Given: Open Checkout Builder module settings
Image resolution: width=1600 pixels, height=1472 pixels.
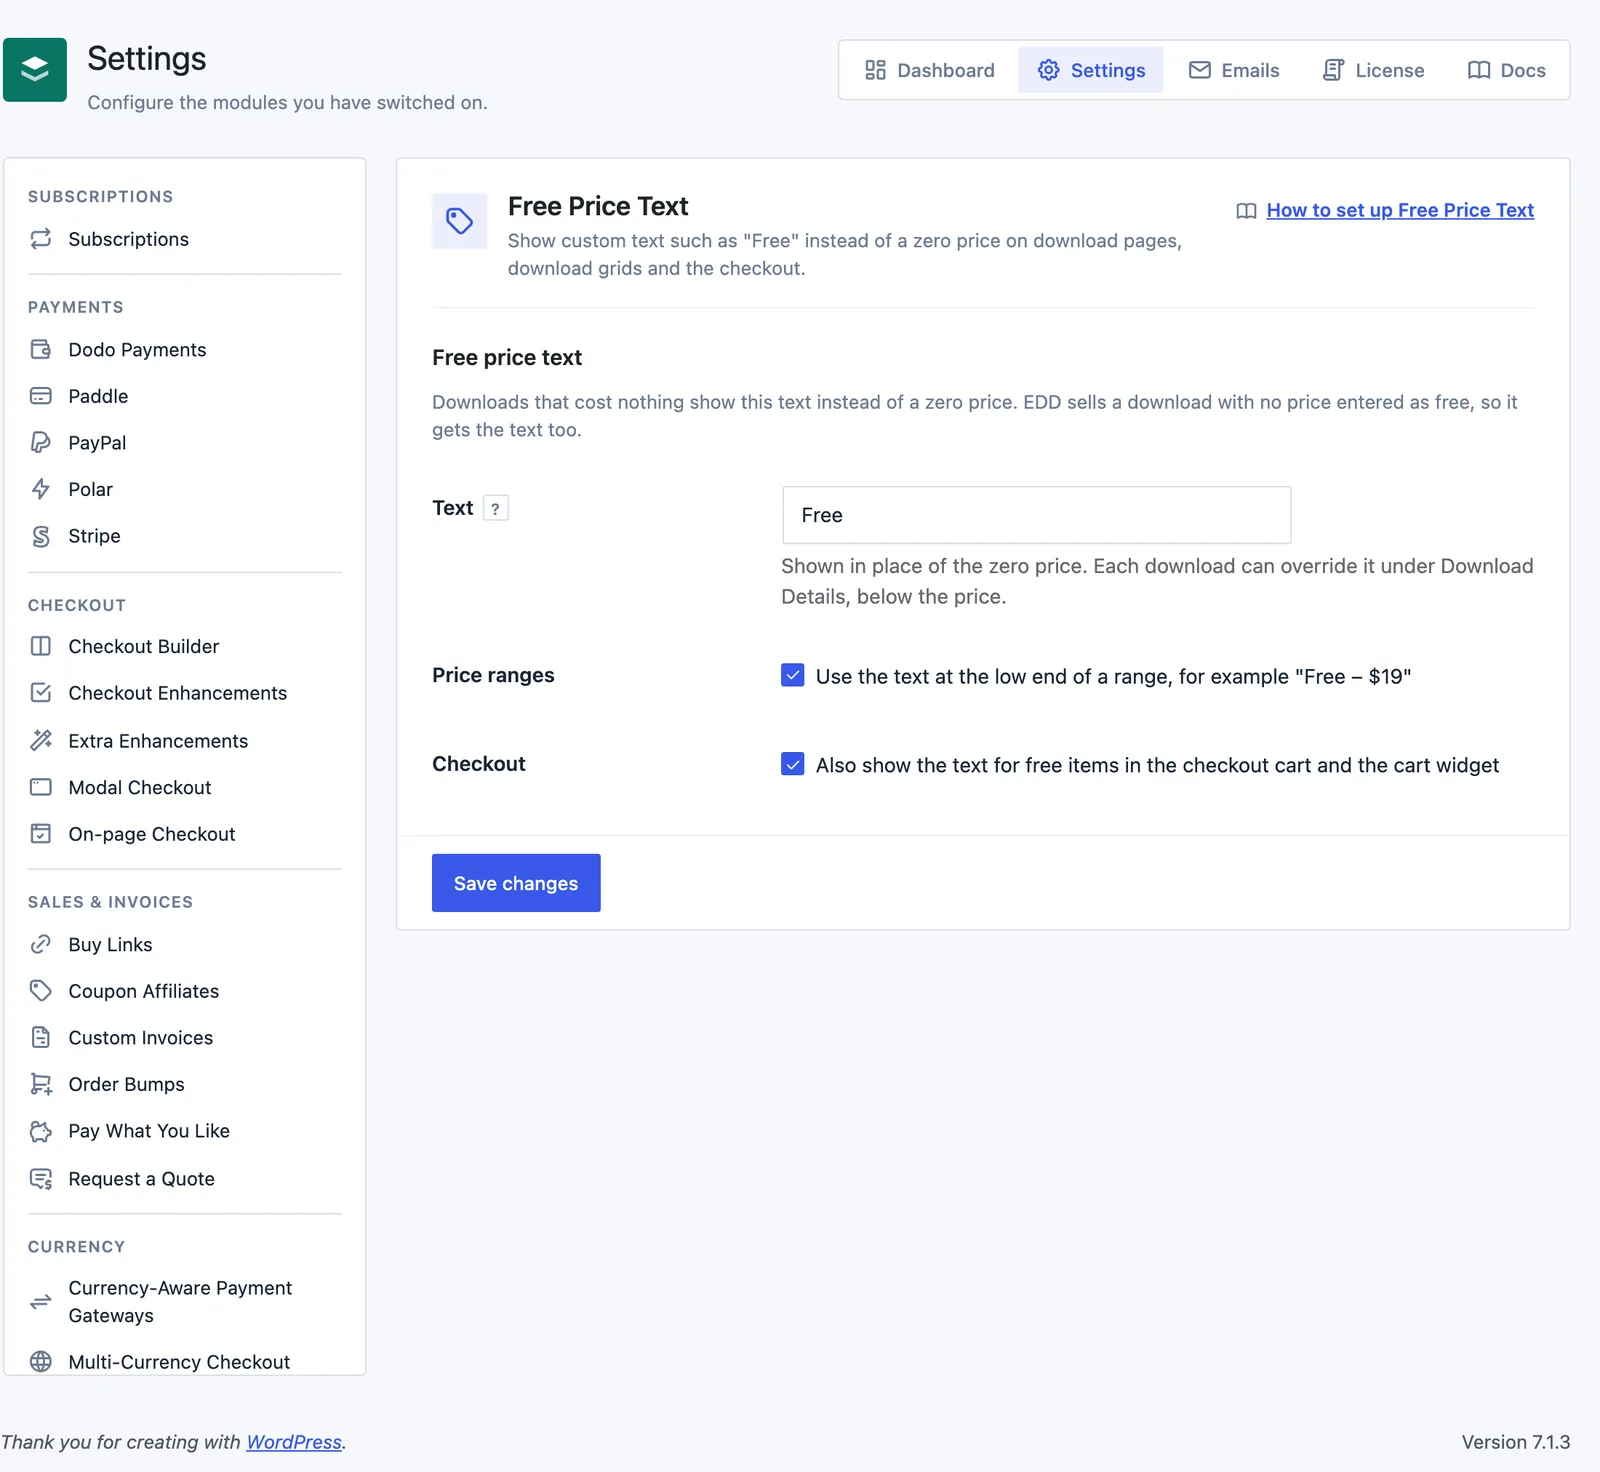Looking at the screenshot, I should (x=185, y=646).
